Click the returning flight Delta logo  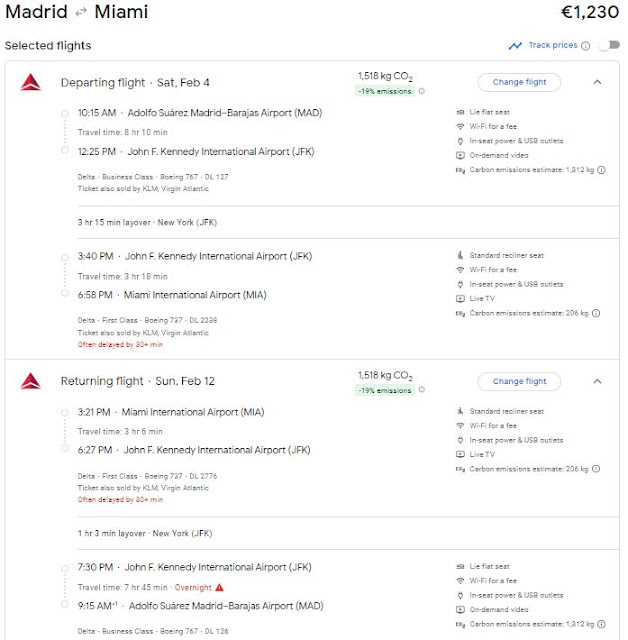30,381
